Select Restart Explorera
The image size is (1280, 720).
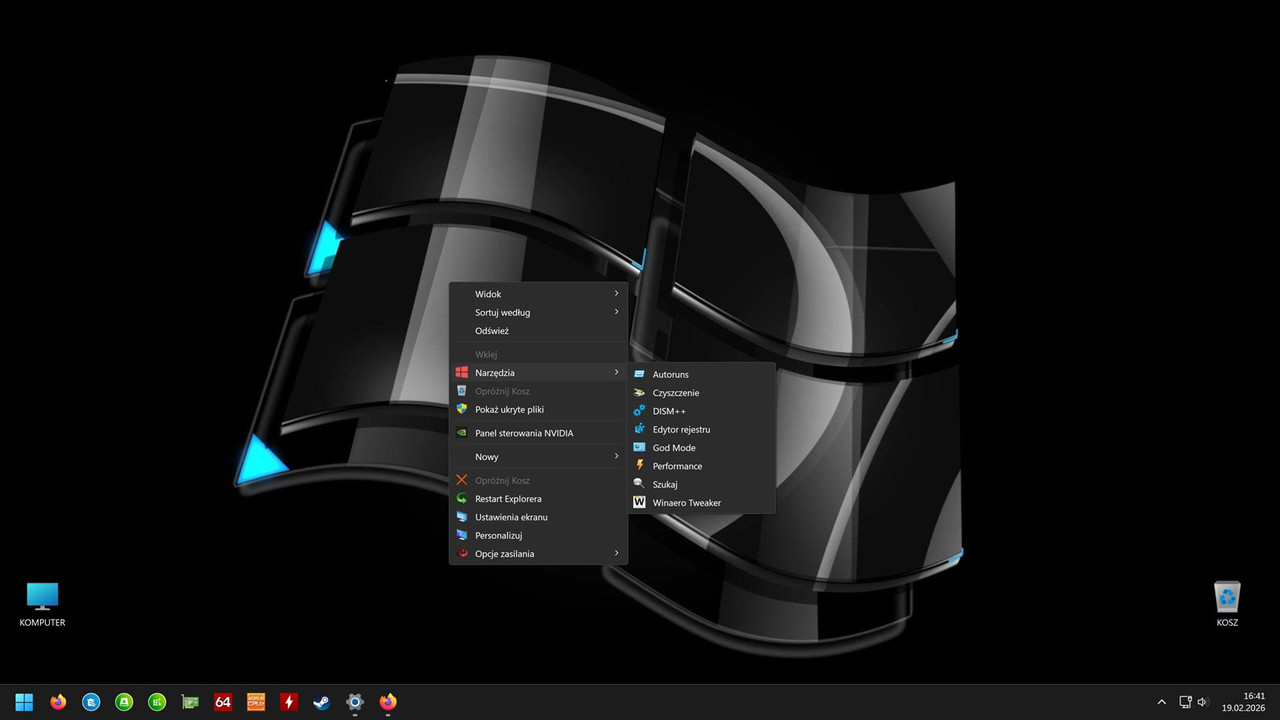tap(538, 499)
